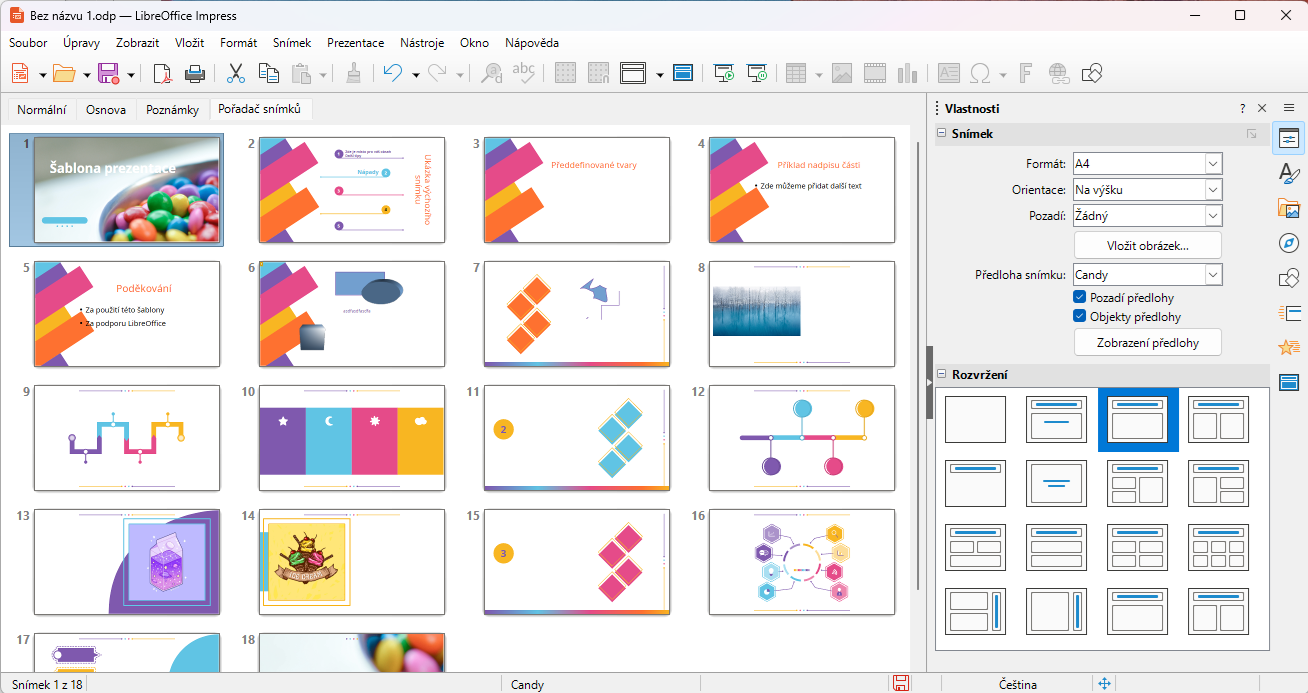
Task: Click the sidebar help question mark
Action: pos(1243,108)
